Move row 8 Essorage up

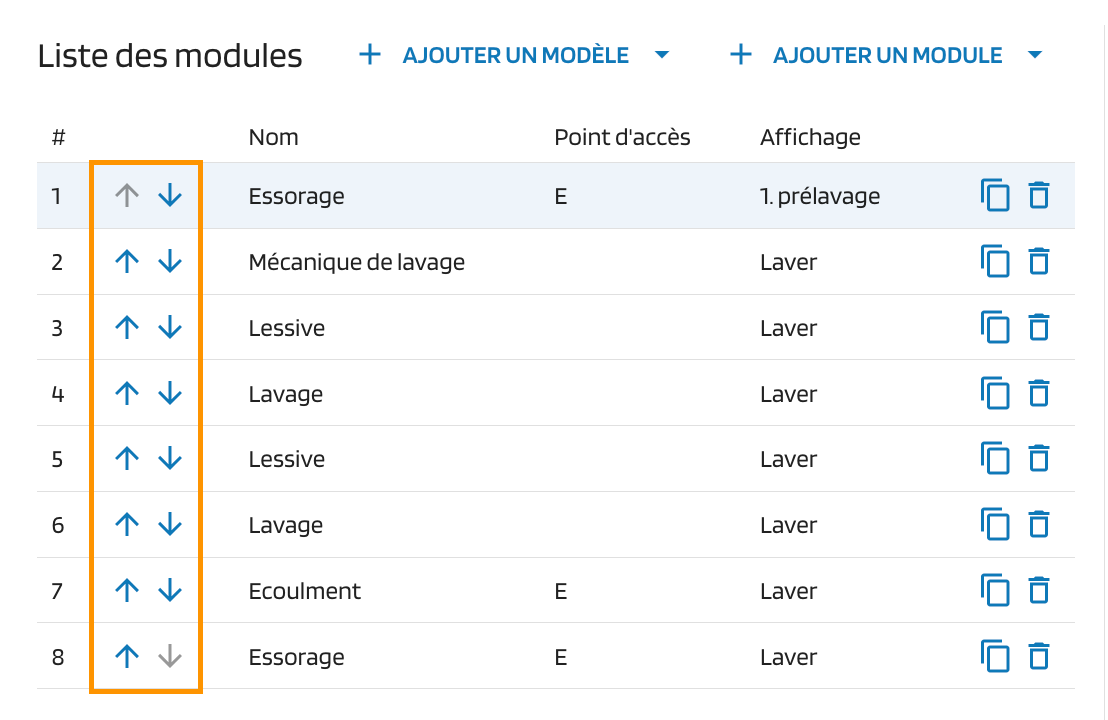pos(126,657)
